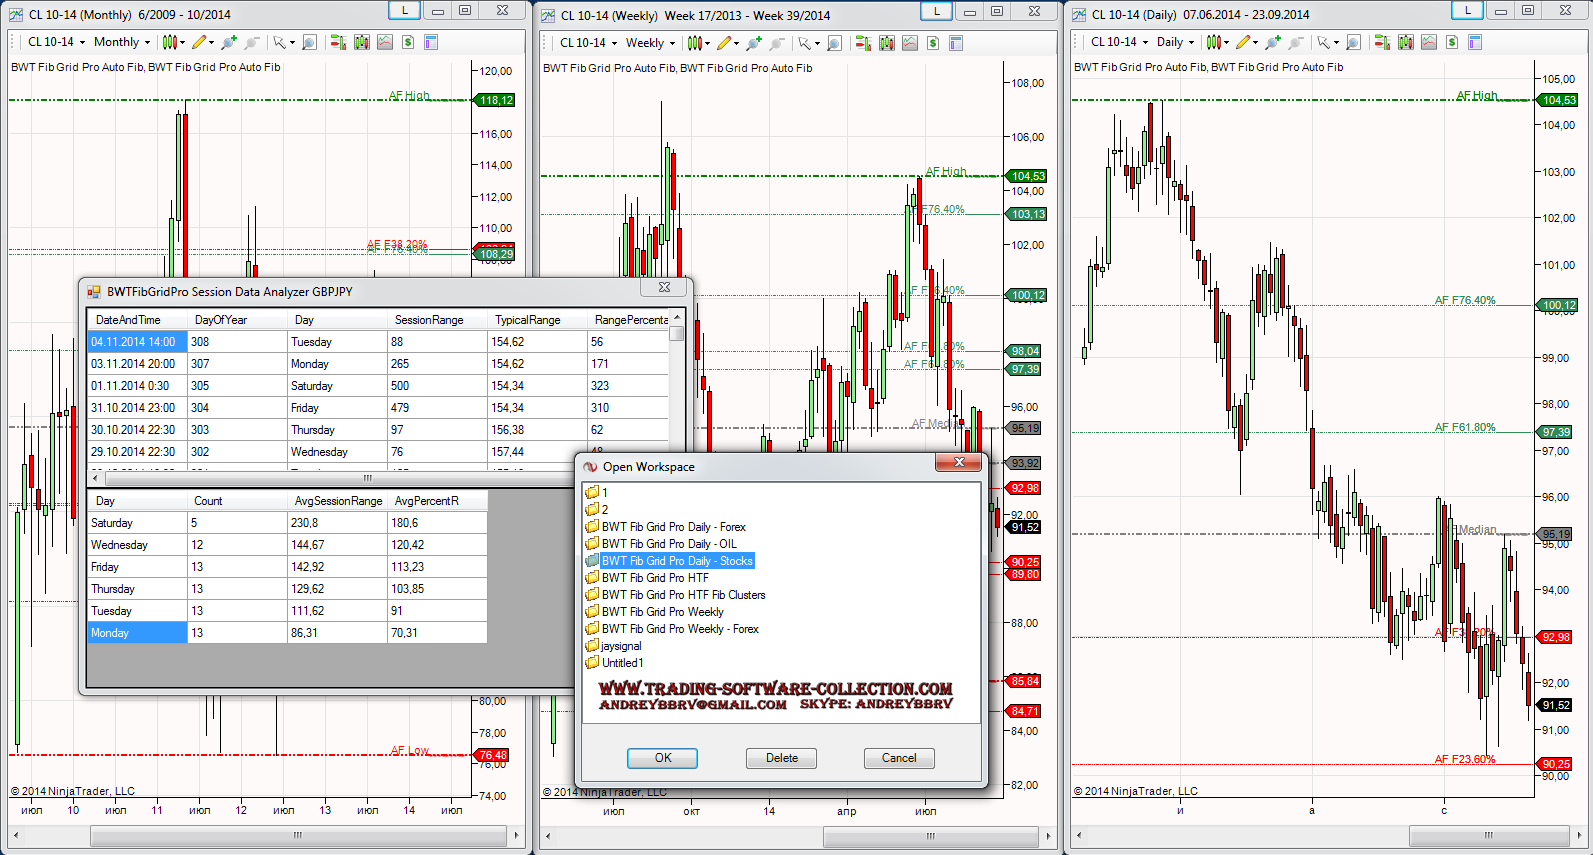Screen dimensions: 1593x855
Task: Click Delete in Open Workspace dialog
Action: [781, 758]
